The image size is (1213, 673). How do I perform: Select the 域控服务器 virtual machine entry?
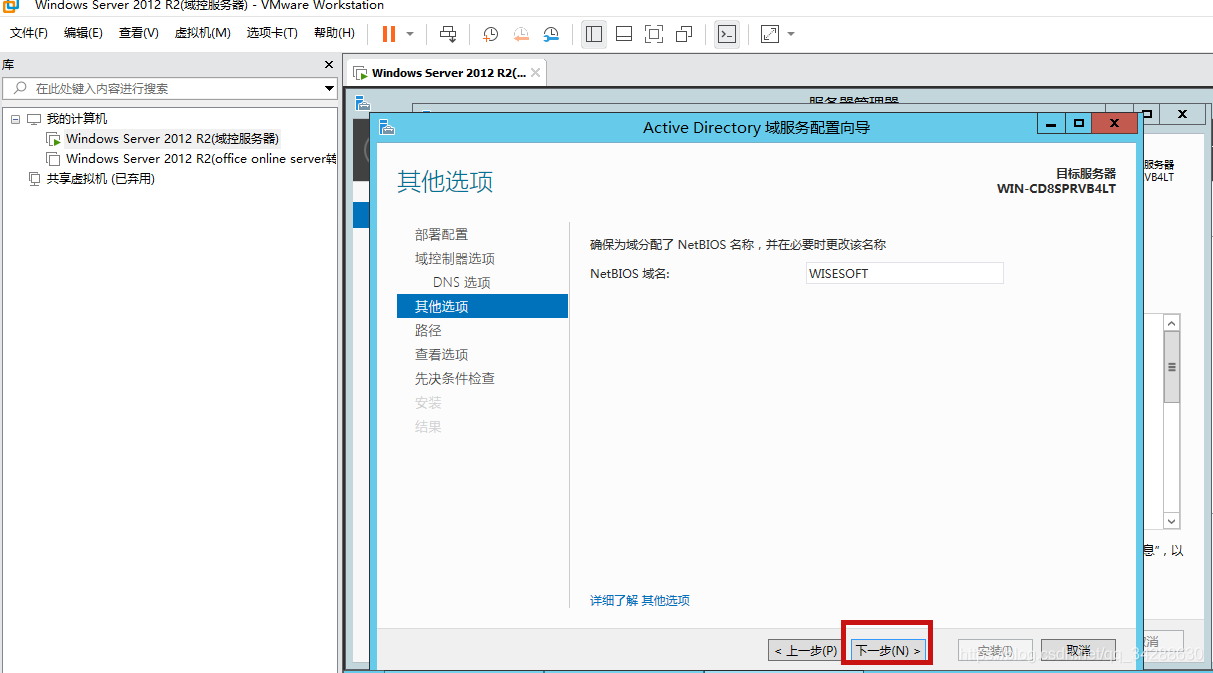172,139
